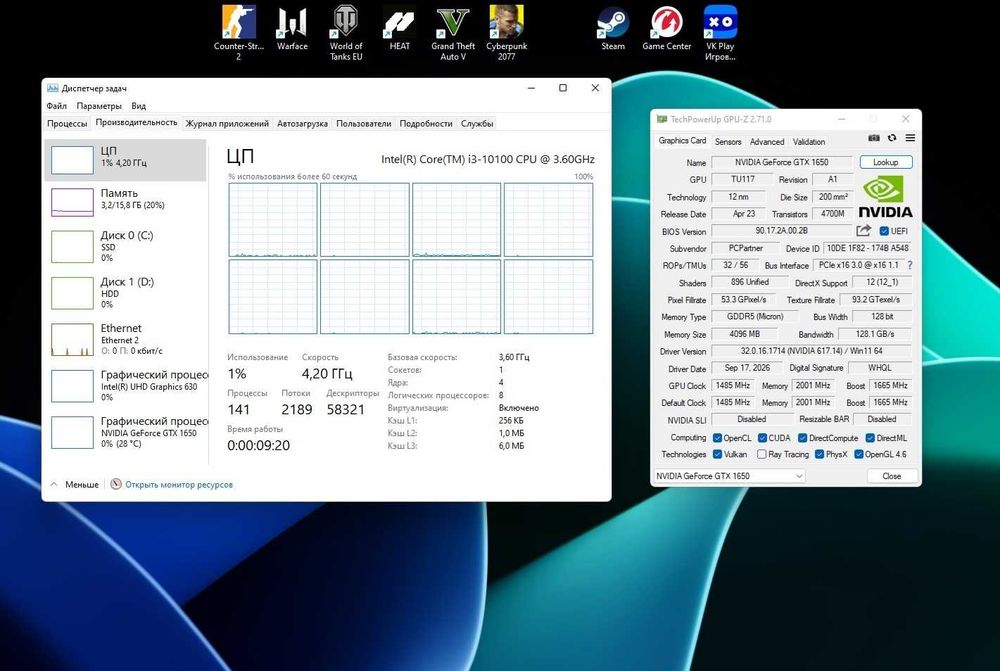This screenshot has height=671, width=1000.
Task: Click the GPU-Z title bar app icon
Action: [661, 119]
